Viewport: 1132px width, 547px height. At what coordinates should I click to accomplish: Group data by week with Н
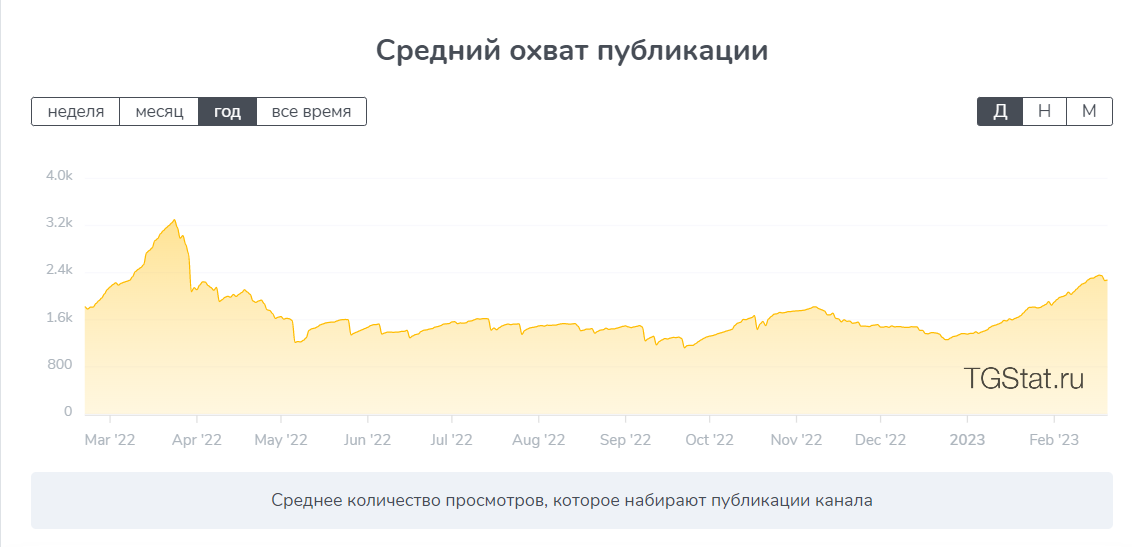(x=1045, y=112)
